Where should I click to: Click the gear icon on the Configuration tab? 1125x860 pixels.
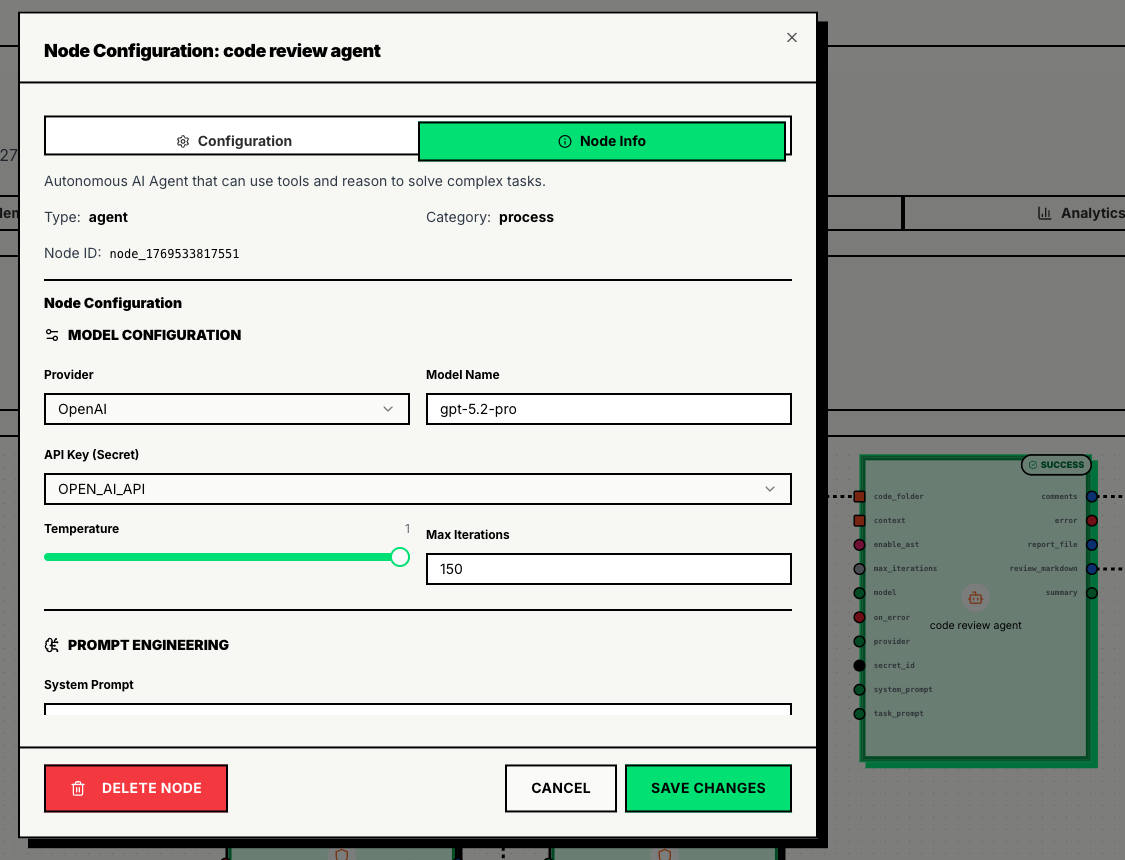pyautogui.click(x=183, y=141)
